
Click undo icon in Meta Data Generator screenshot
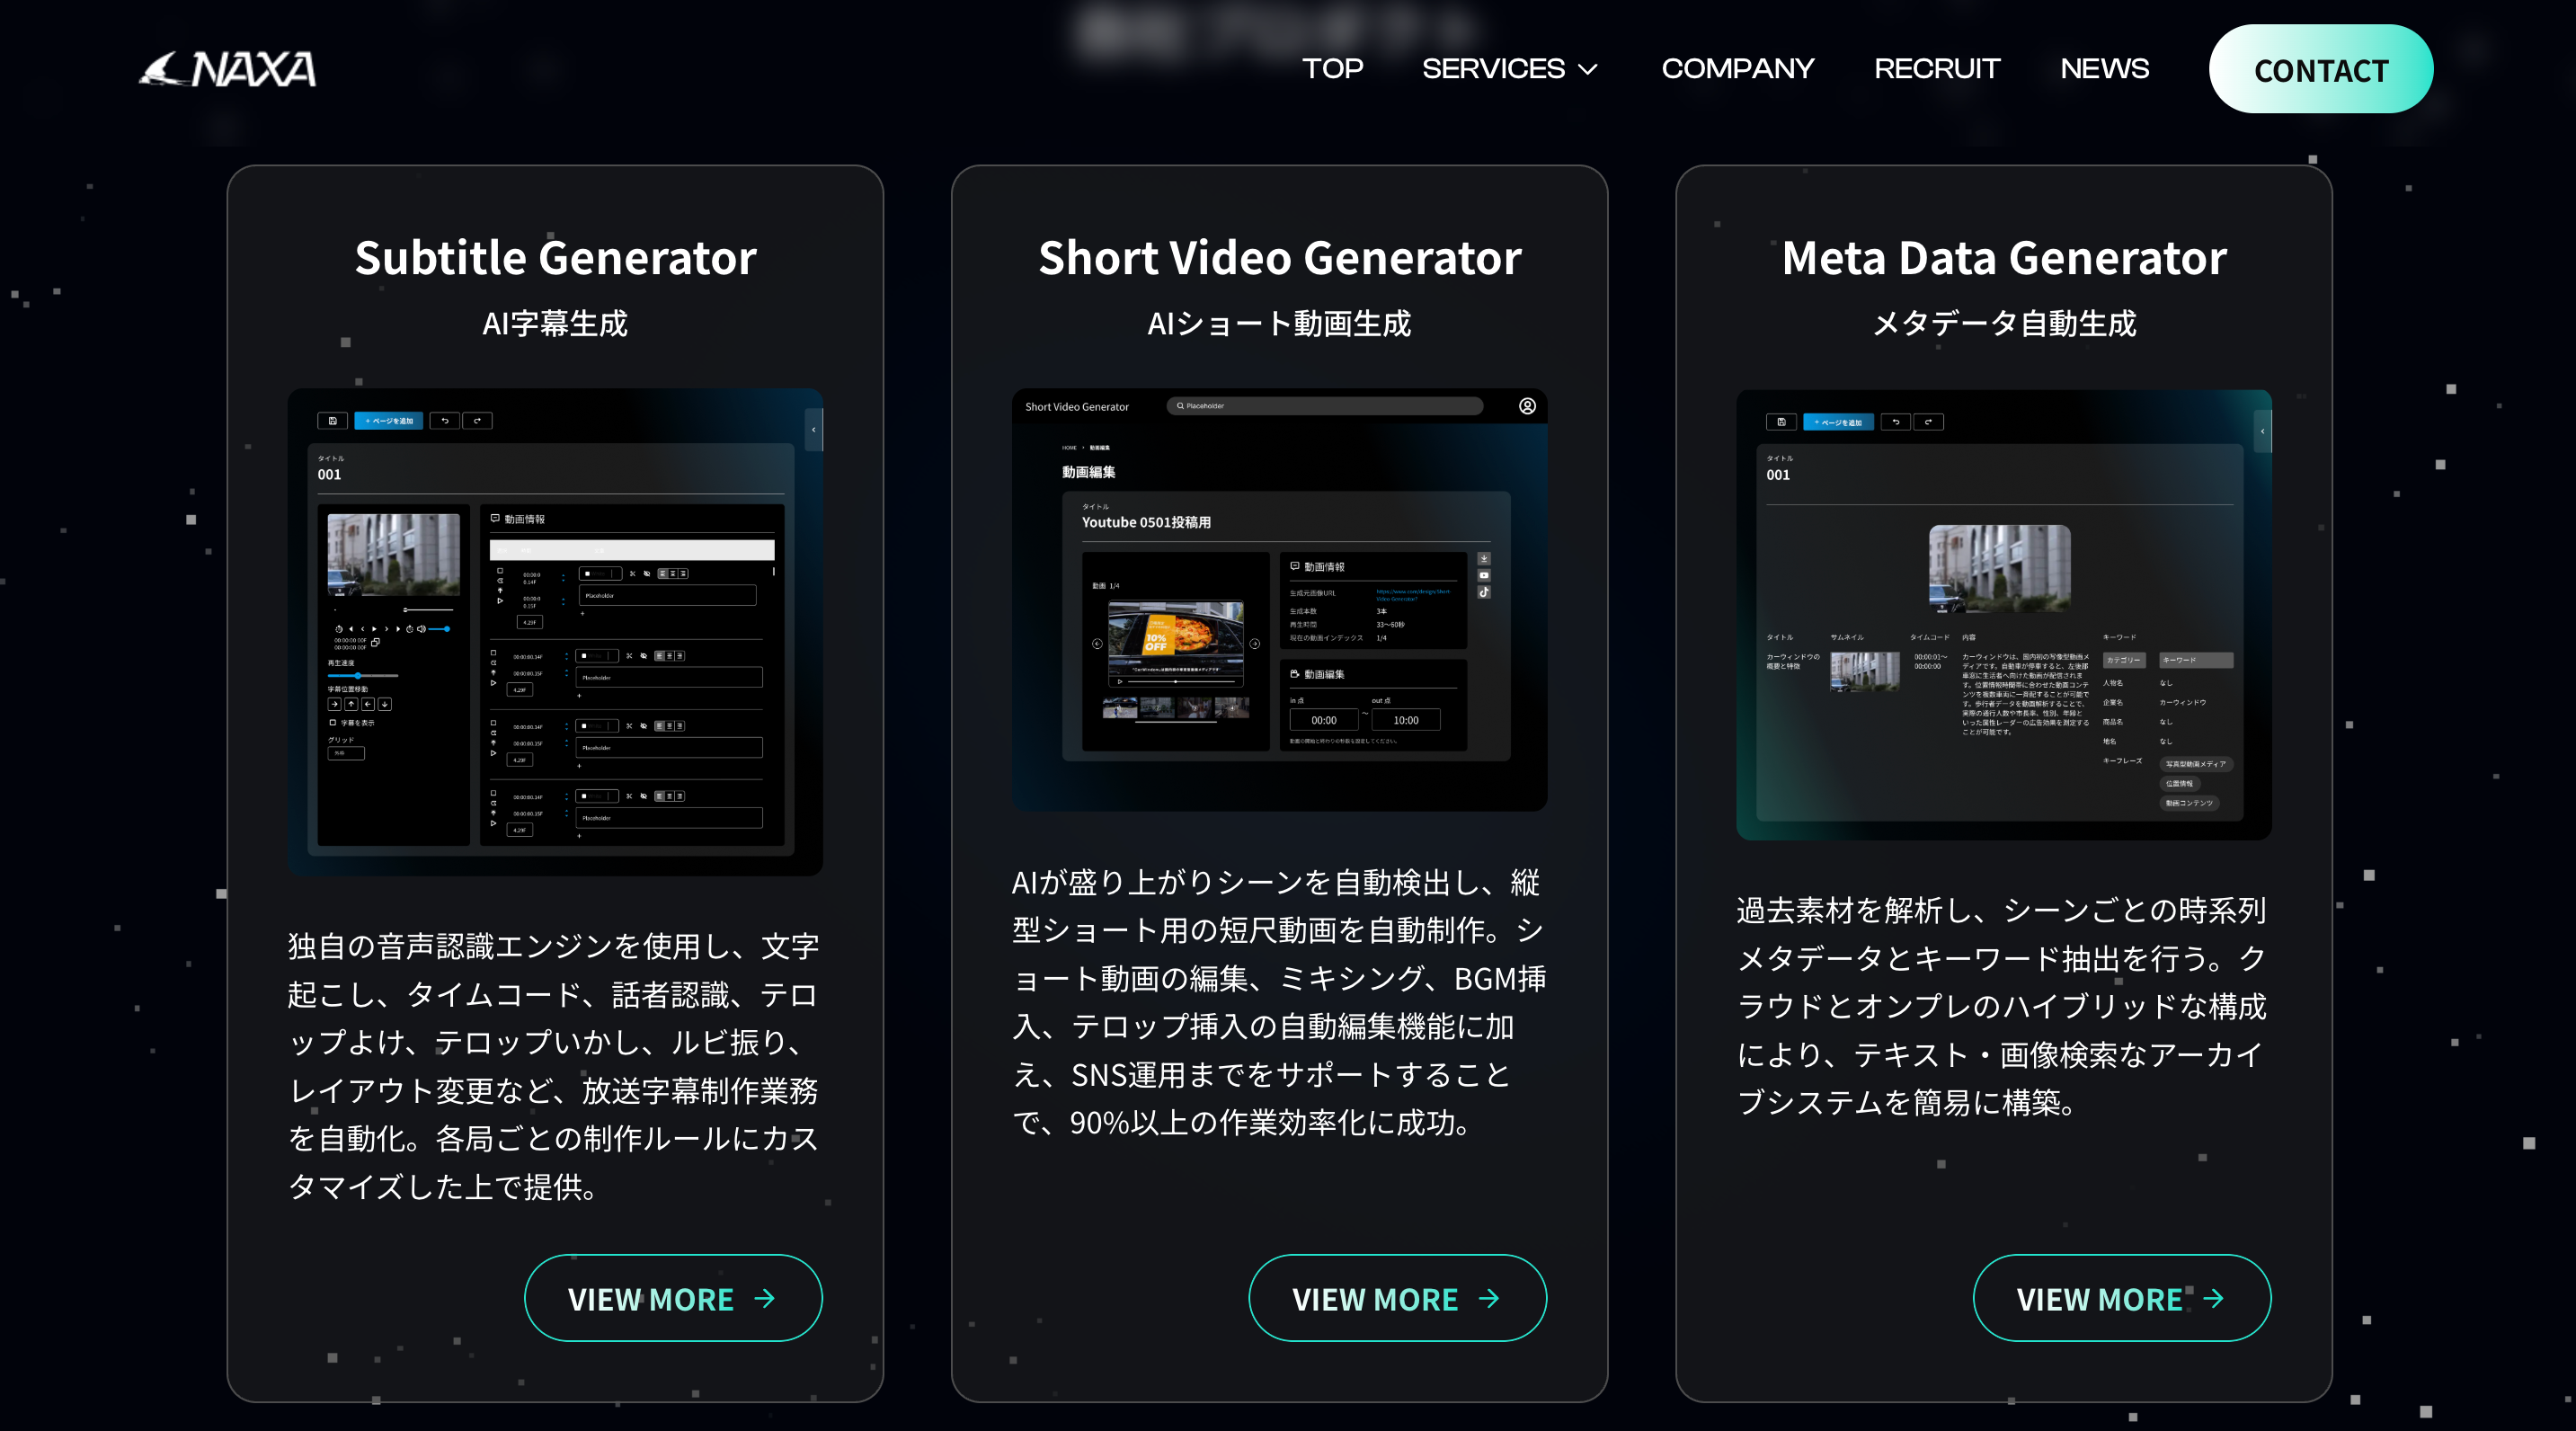1895,422
